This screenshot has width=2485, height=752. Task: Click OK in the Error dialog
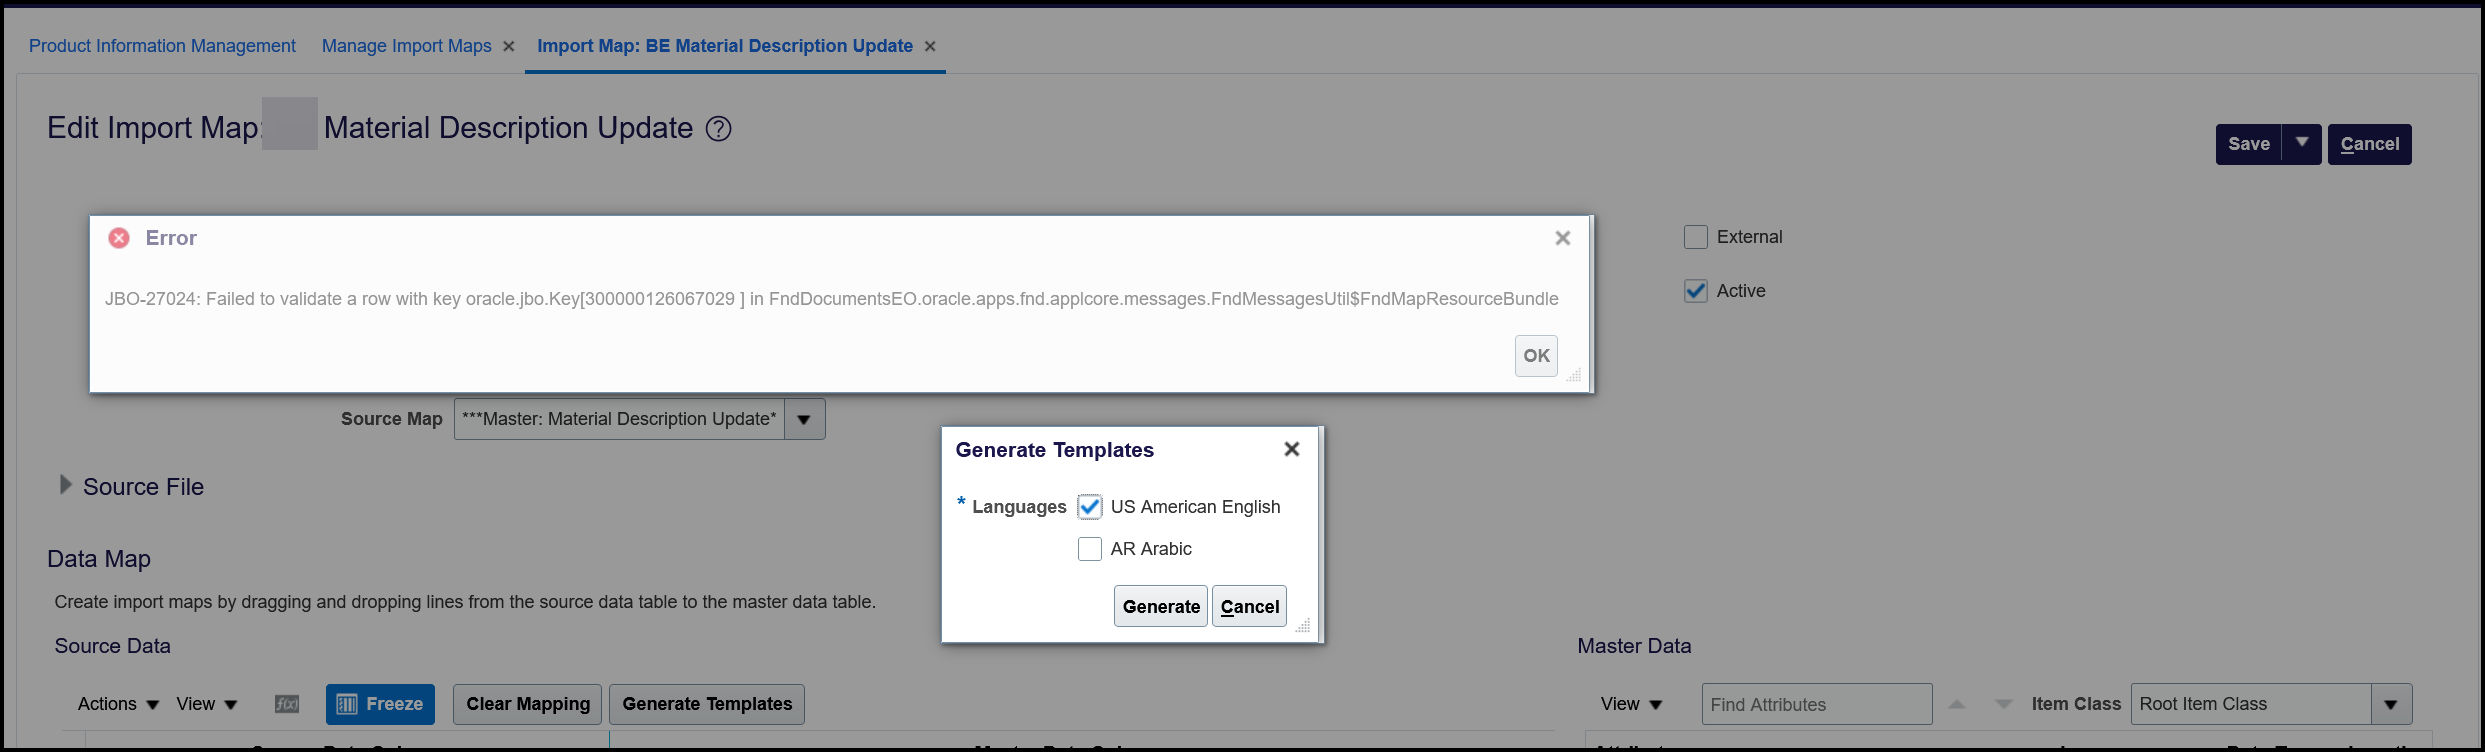[x=1536, y=356]
